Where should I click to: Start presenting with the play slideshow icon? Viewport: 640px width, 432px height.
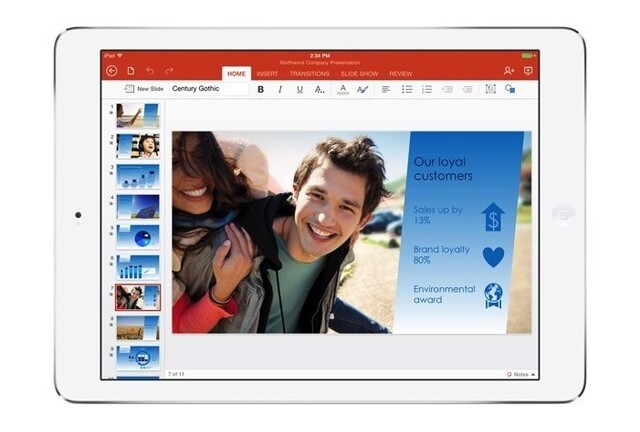pyautogui.click(x=528, y=71)
